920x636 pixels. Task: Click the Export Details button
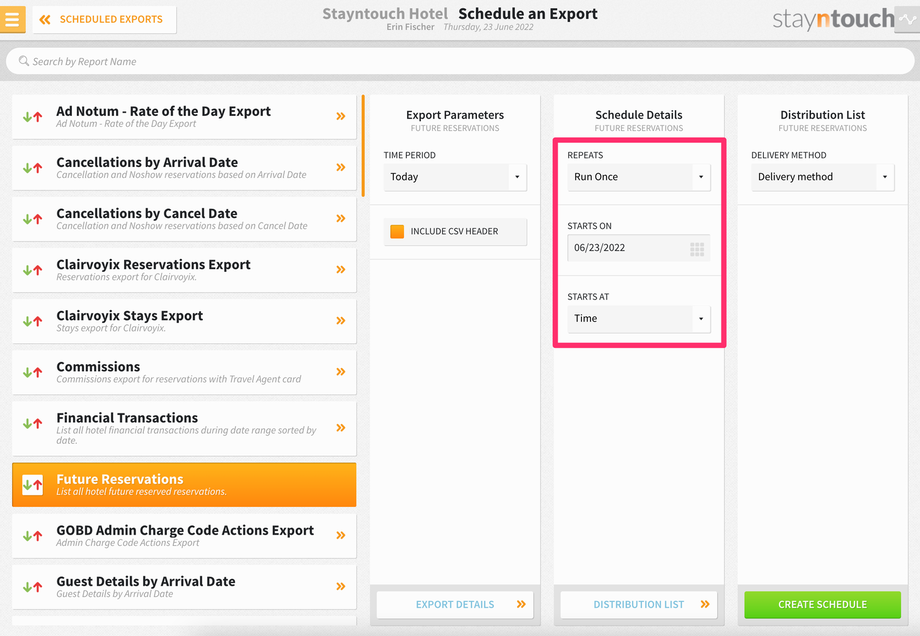pos(455,604)
